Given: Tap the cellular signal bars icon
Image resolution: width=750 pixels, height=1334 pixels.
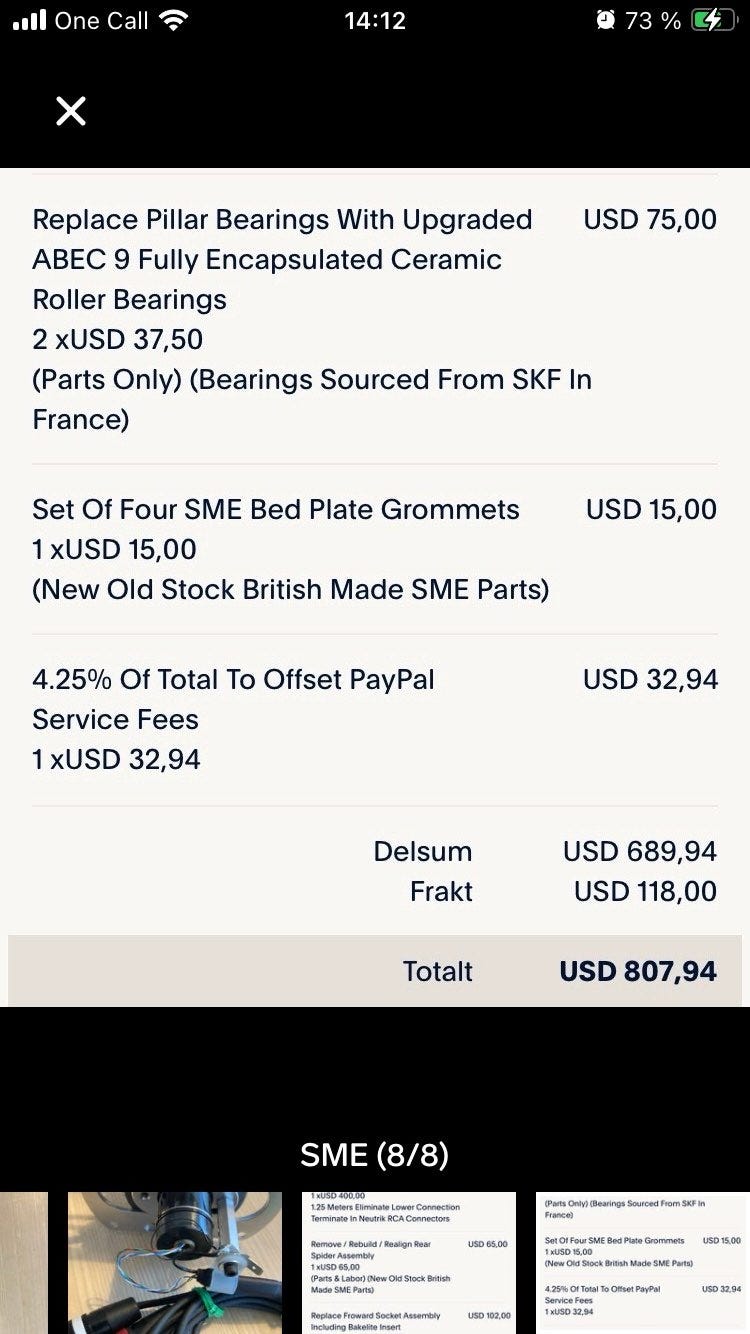Looking at the screenshot, I should [x=30, y=20].
